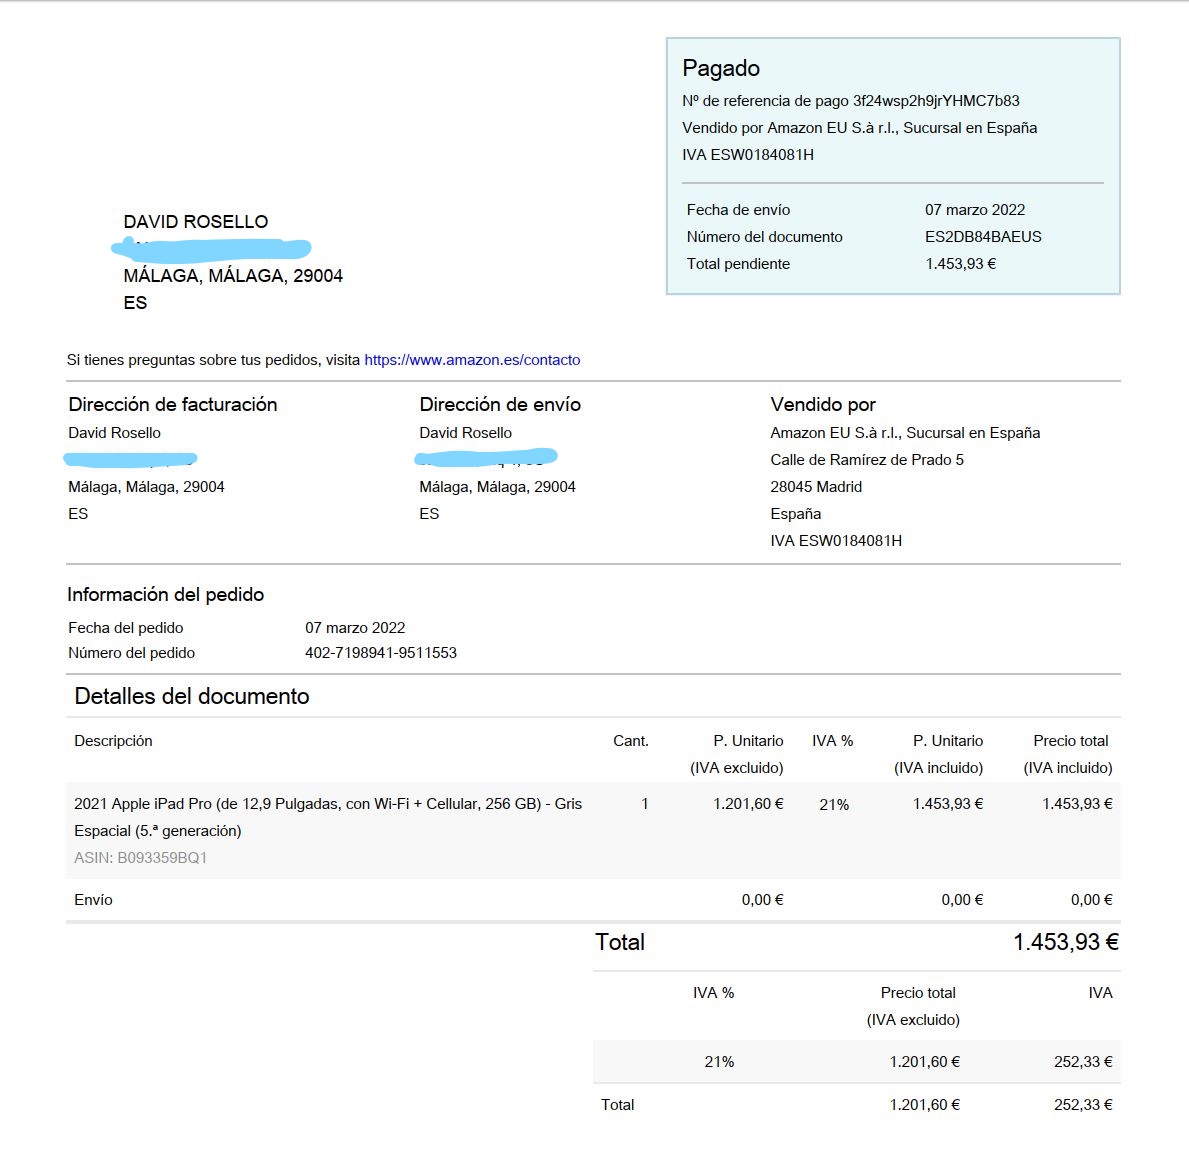Click 'Vendido por Amazon EU S.à r.l.' in Pagado box
This screenshot has height=1160, width=1189.
coord(859,128)
